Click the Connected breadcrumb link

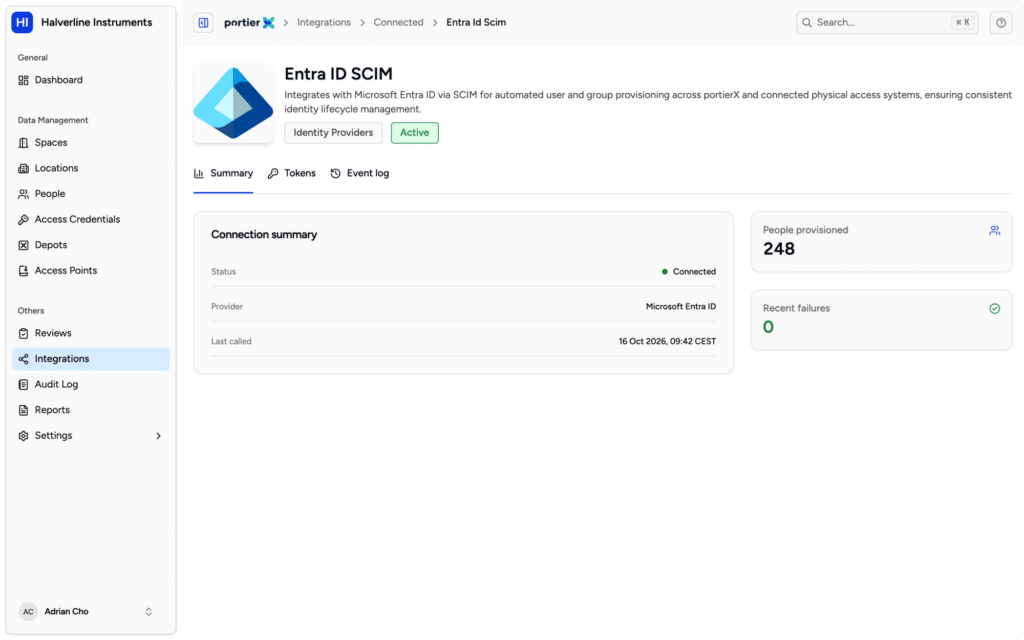[x=398, y=22]
